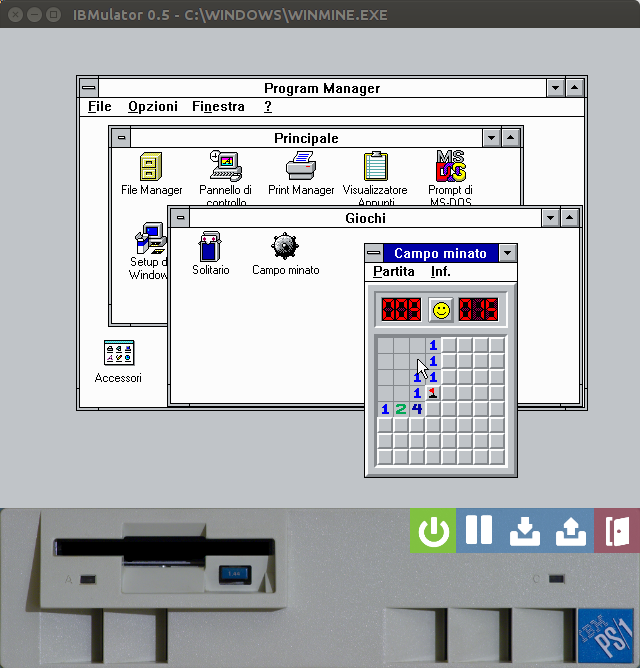640x668 pixels.
Task: Click the red exit door icon
Action: [617, 530]
